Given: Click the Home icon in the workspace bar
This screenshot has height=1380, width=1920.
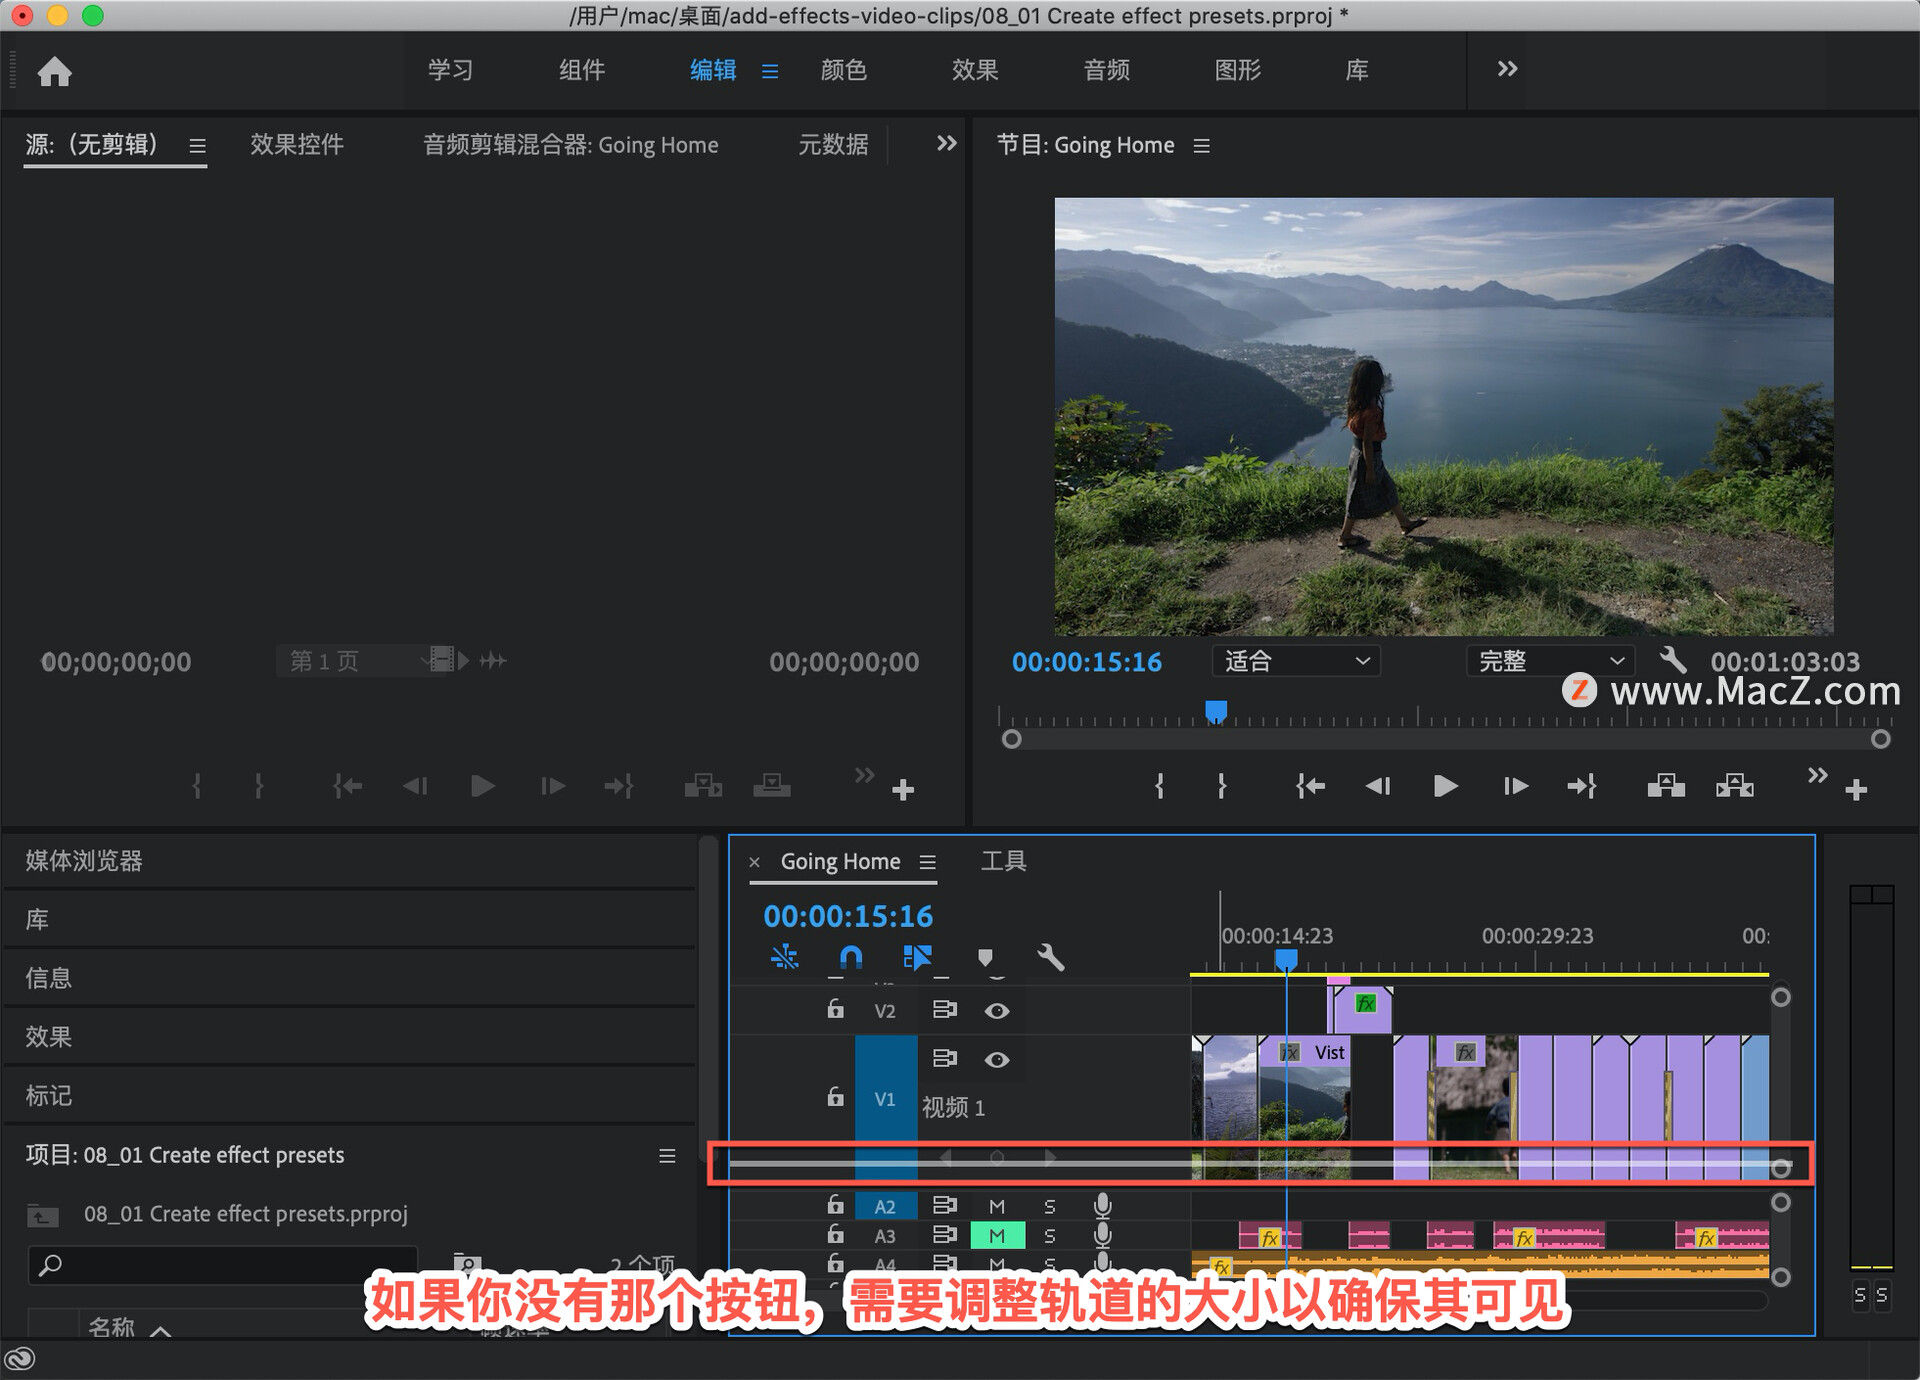Looking at the screenshot, I should click(x=54, y=71).
